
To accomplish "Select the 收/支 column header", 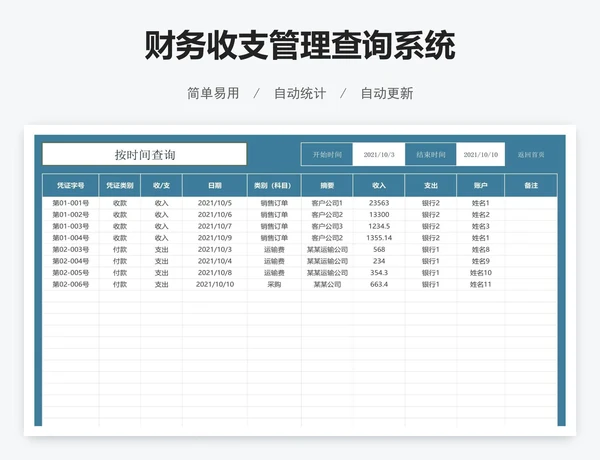I will [161, 186].
